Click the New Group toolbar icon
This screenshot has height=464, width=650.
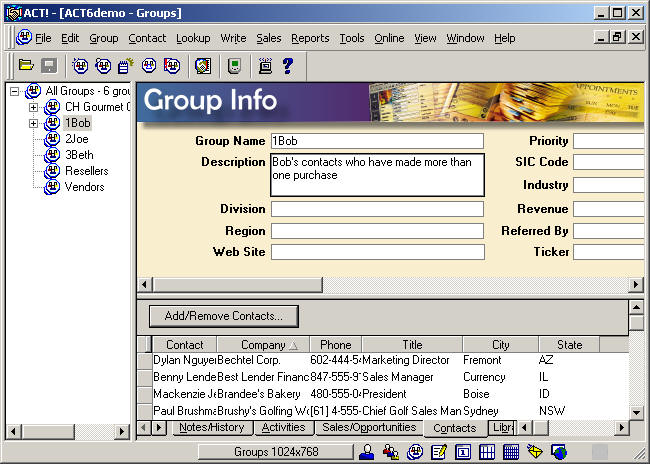pos(80,66)
